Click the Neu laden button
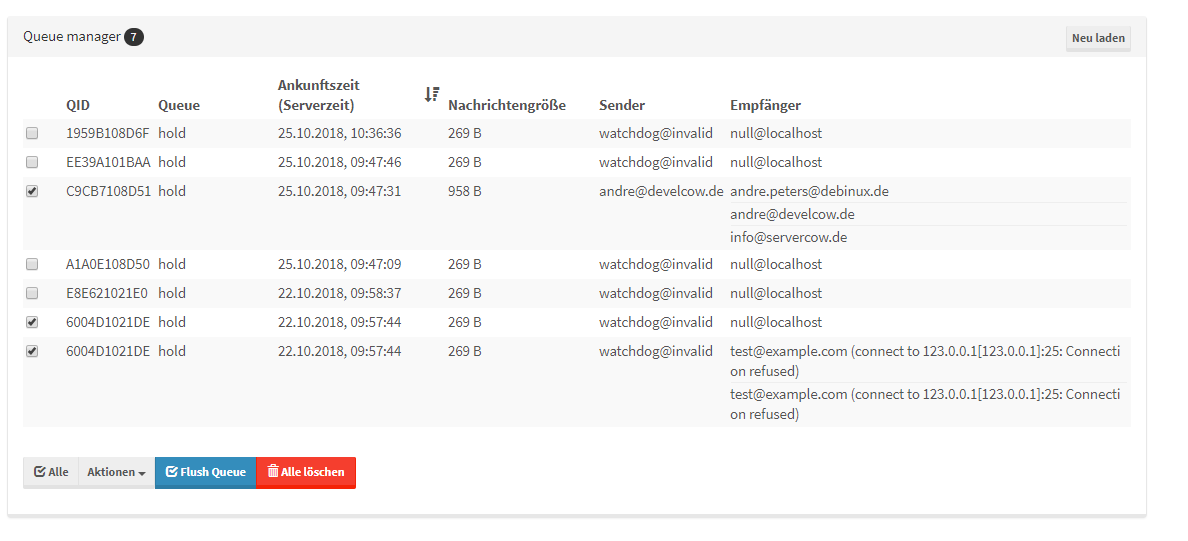1188x541 pixels. coord(1098,38)
